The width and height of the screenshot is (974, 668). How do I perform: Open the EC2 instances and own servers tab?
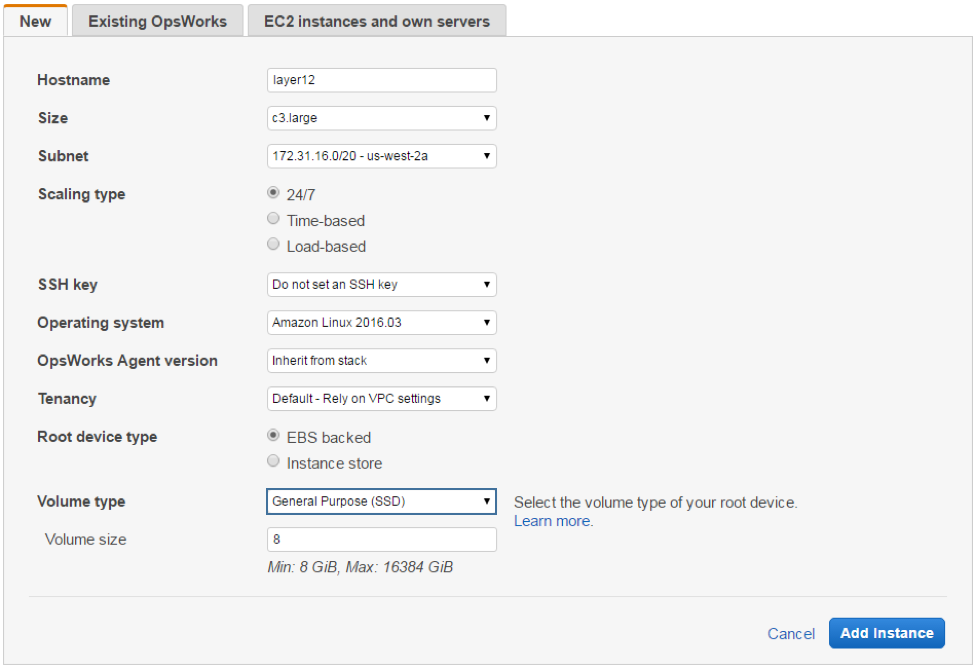[x=377, y=21]
